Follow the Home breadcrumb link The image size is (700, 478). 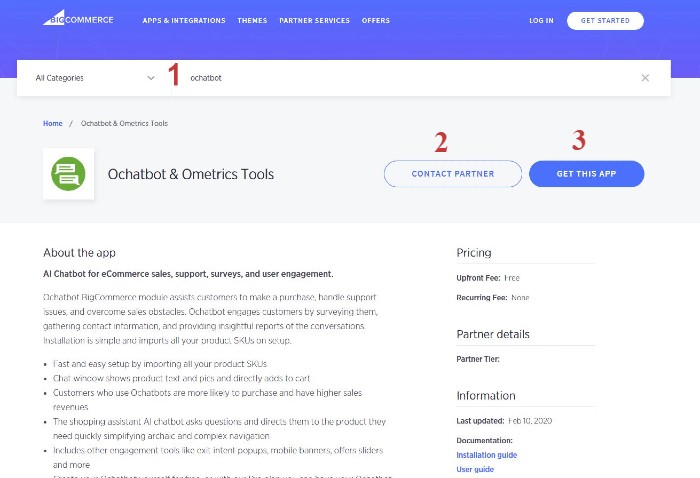click(x=53, y=123)
